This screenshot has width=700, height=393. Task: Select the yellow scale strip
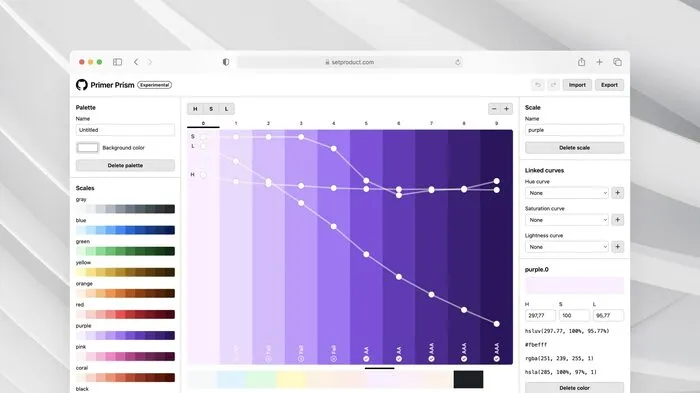pyautogui.click(x=125, y=272)
